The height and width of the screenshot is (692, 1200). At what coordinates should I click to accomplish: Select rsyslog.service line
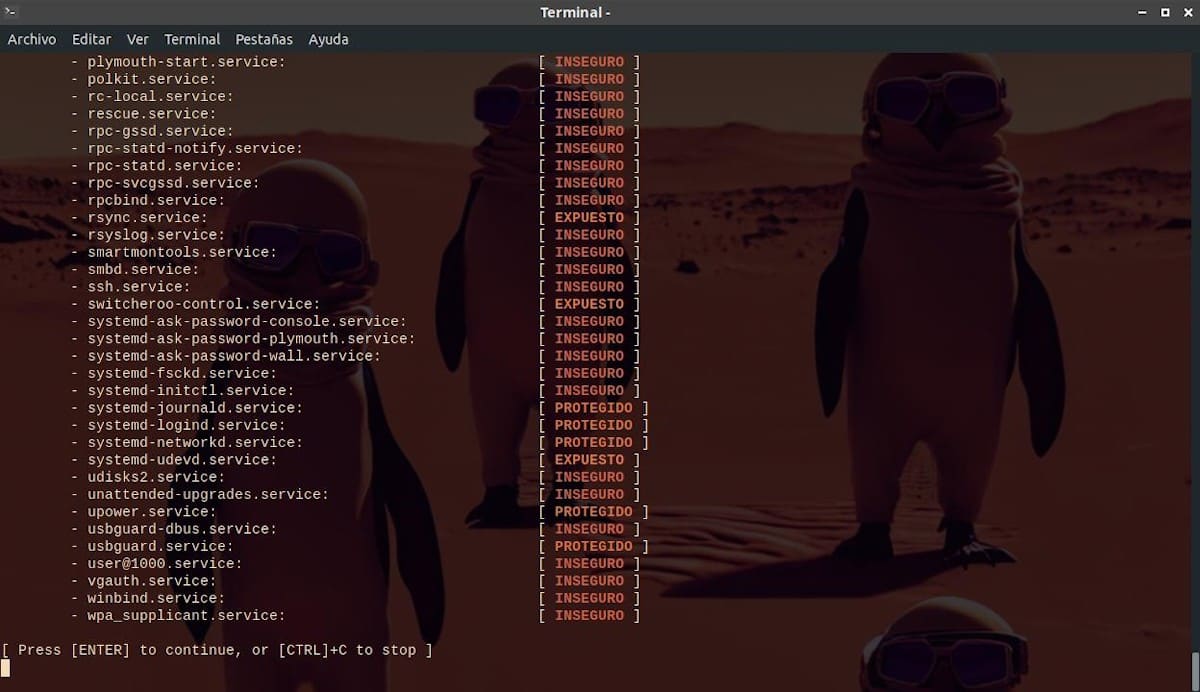pos(355,235)
